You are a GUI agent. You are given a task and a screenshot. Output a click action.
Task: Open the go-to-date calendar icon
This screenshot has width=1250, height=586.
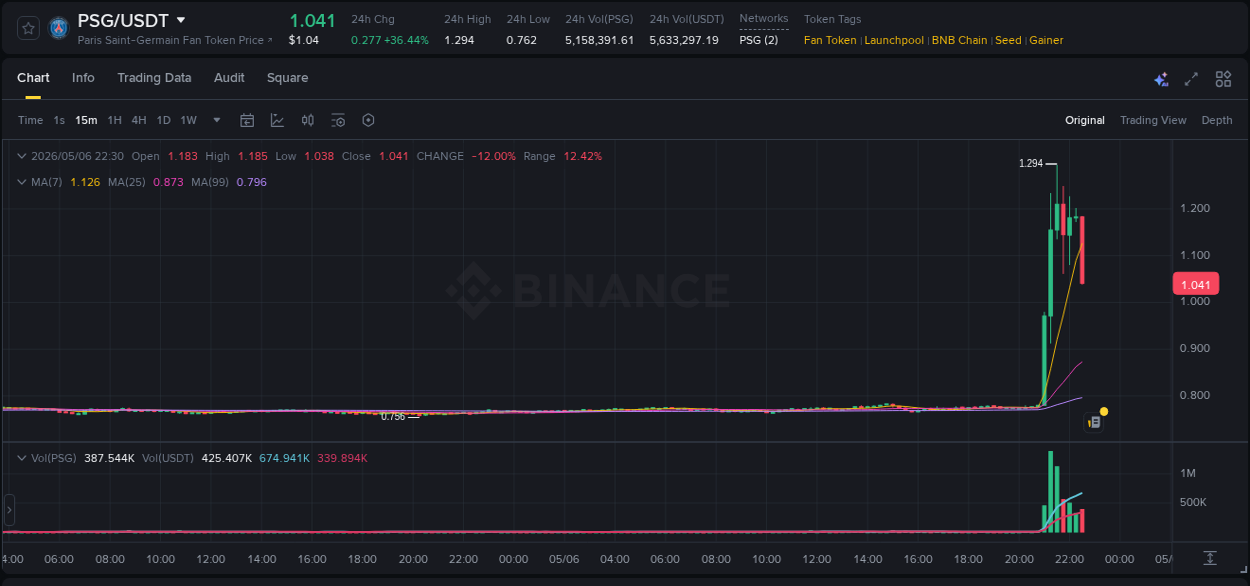click(247, 120)
